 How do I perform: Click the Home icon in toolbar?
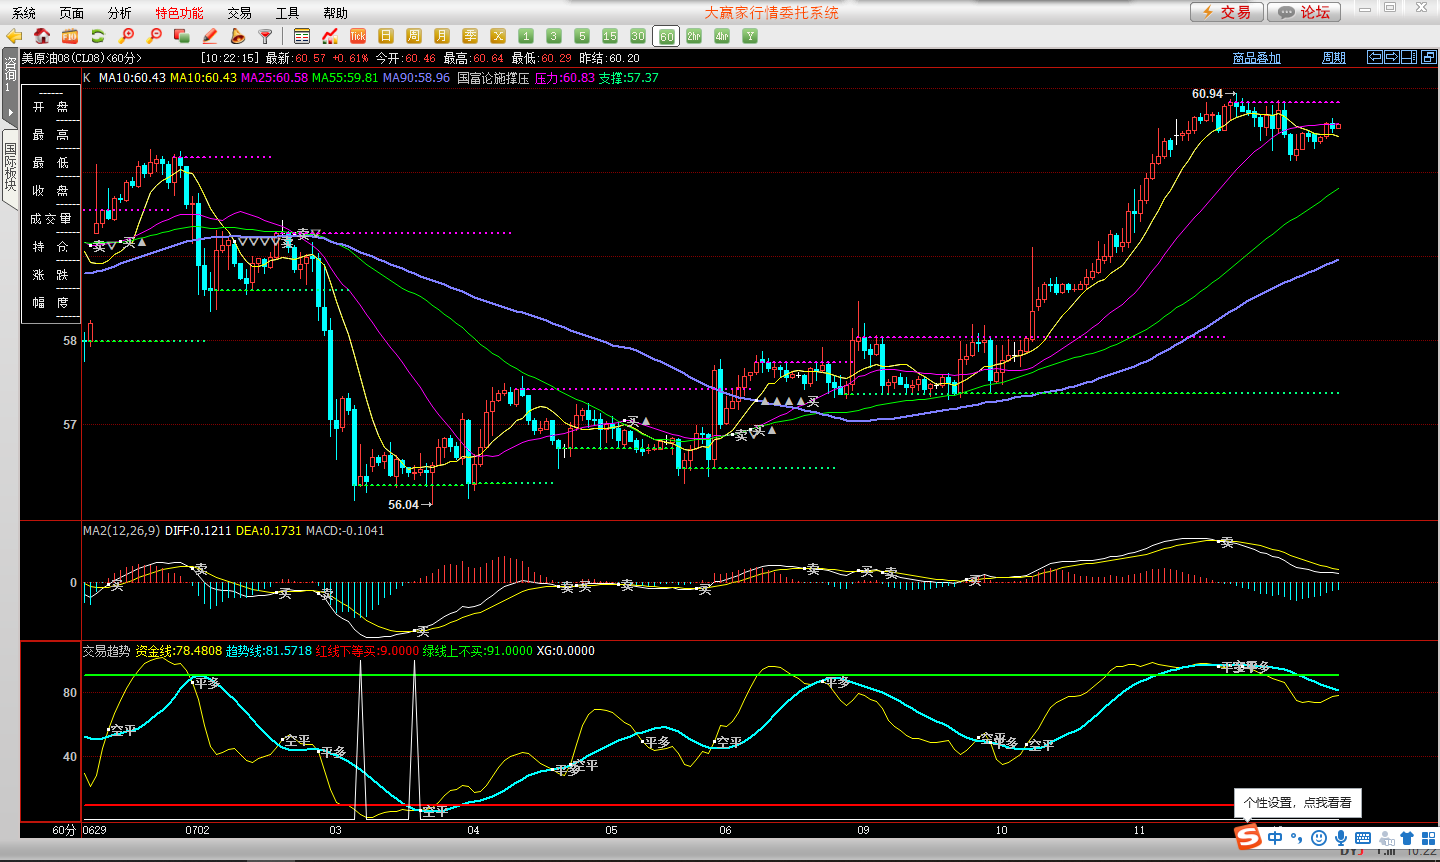click(42, 36)
